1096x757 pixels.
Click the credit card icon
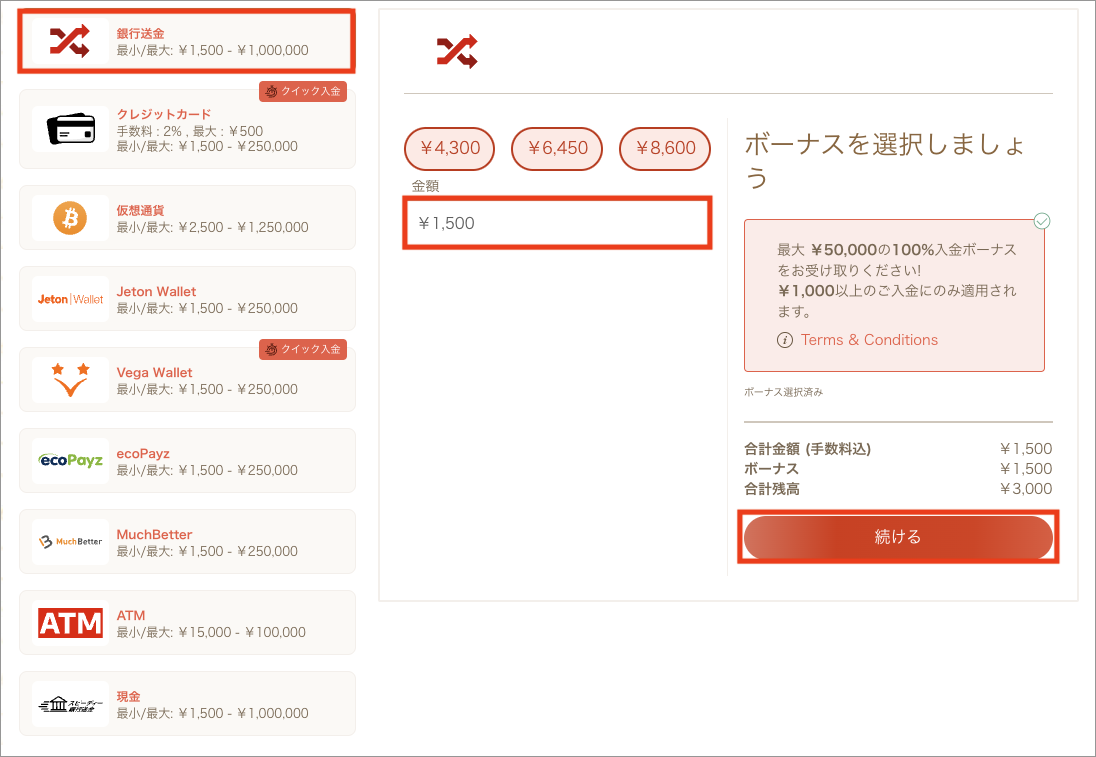click(71, 129)
